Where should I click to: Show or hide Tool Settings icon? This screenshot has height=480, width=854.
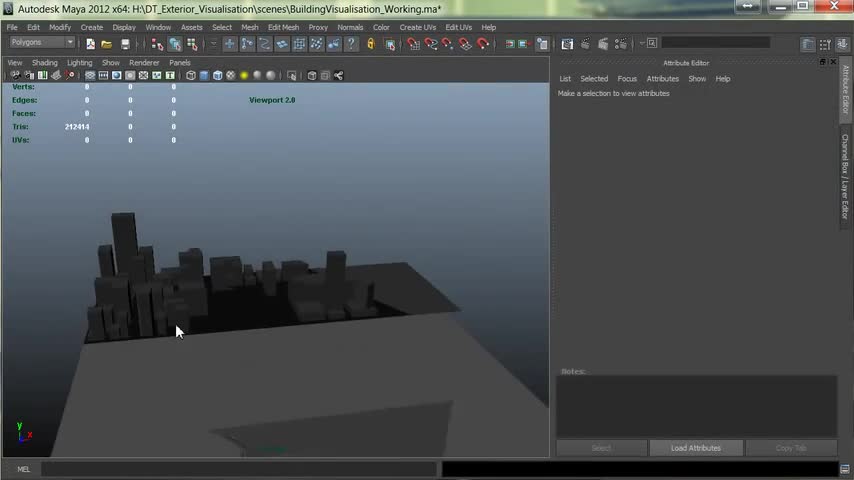(825, 44)
